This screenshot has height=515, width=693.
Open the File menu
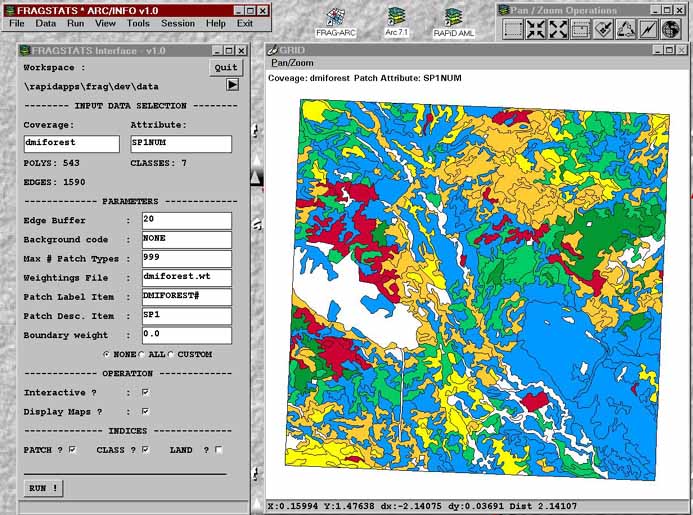click(17, 23)
